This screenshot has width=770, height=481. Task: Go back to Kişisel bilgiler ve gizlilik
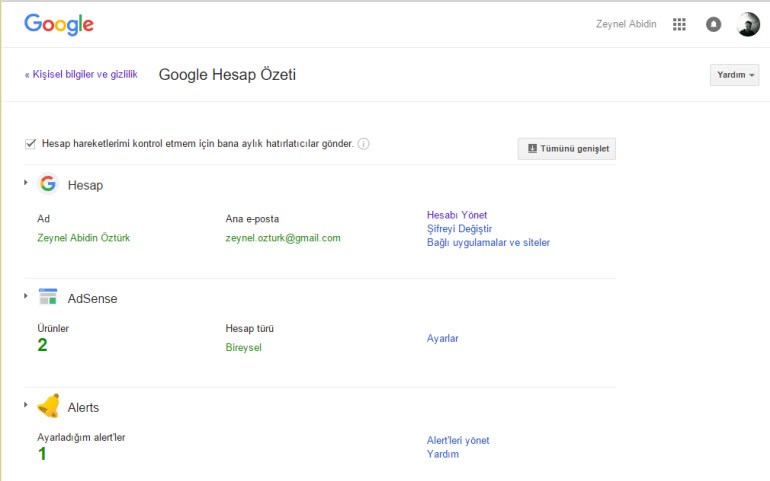pyautogui.click(x=82, y=74)
